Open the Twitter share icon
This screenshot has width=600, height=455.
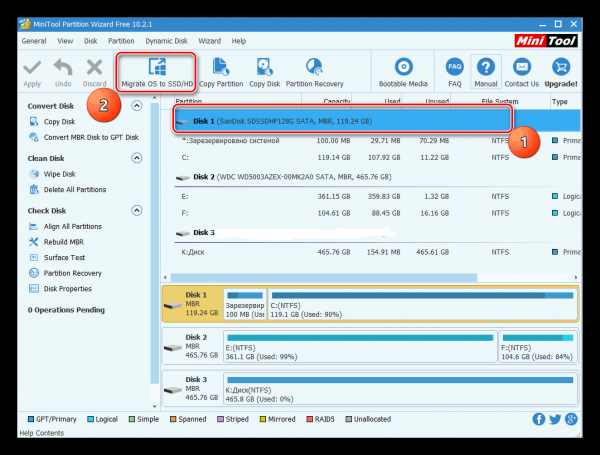pos(555,419)
